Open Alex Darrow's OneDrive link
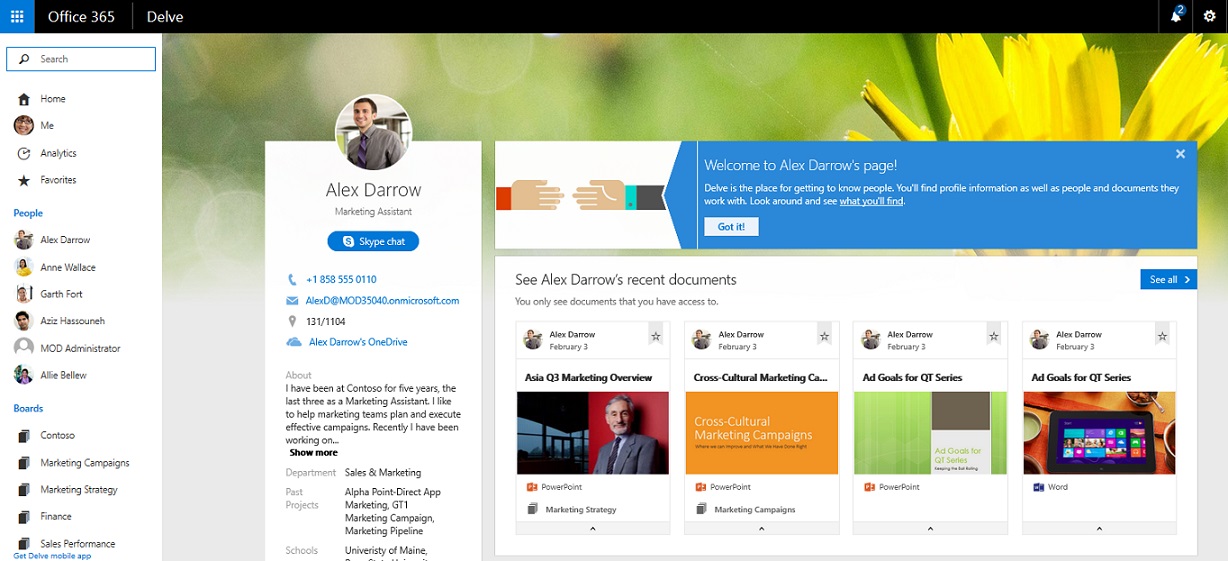The width and height of the screenshot is (1228, 561). [357, 342]
